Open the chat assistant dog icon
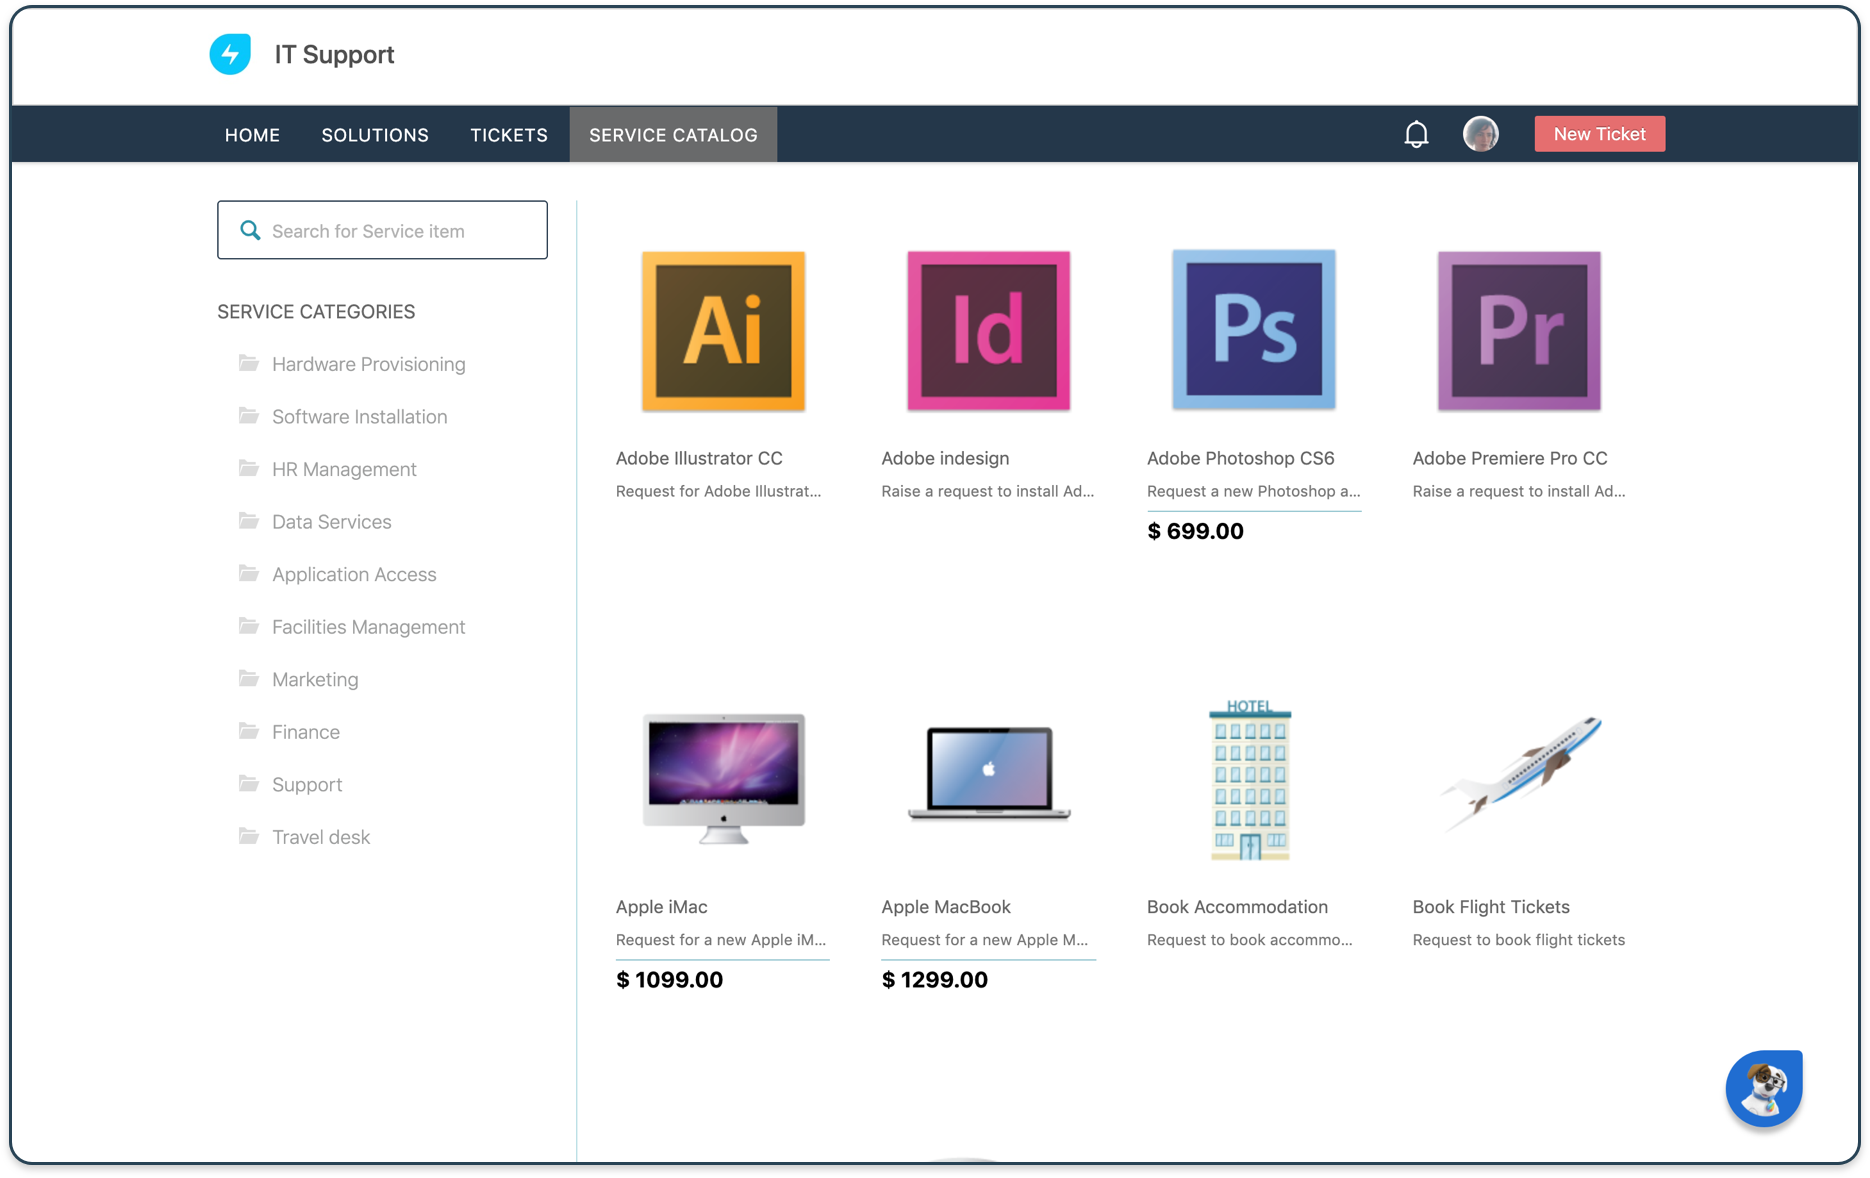The height and width of the screenshot is (1178, 1870). 1764,1089
